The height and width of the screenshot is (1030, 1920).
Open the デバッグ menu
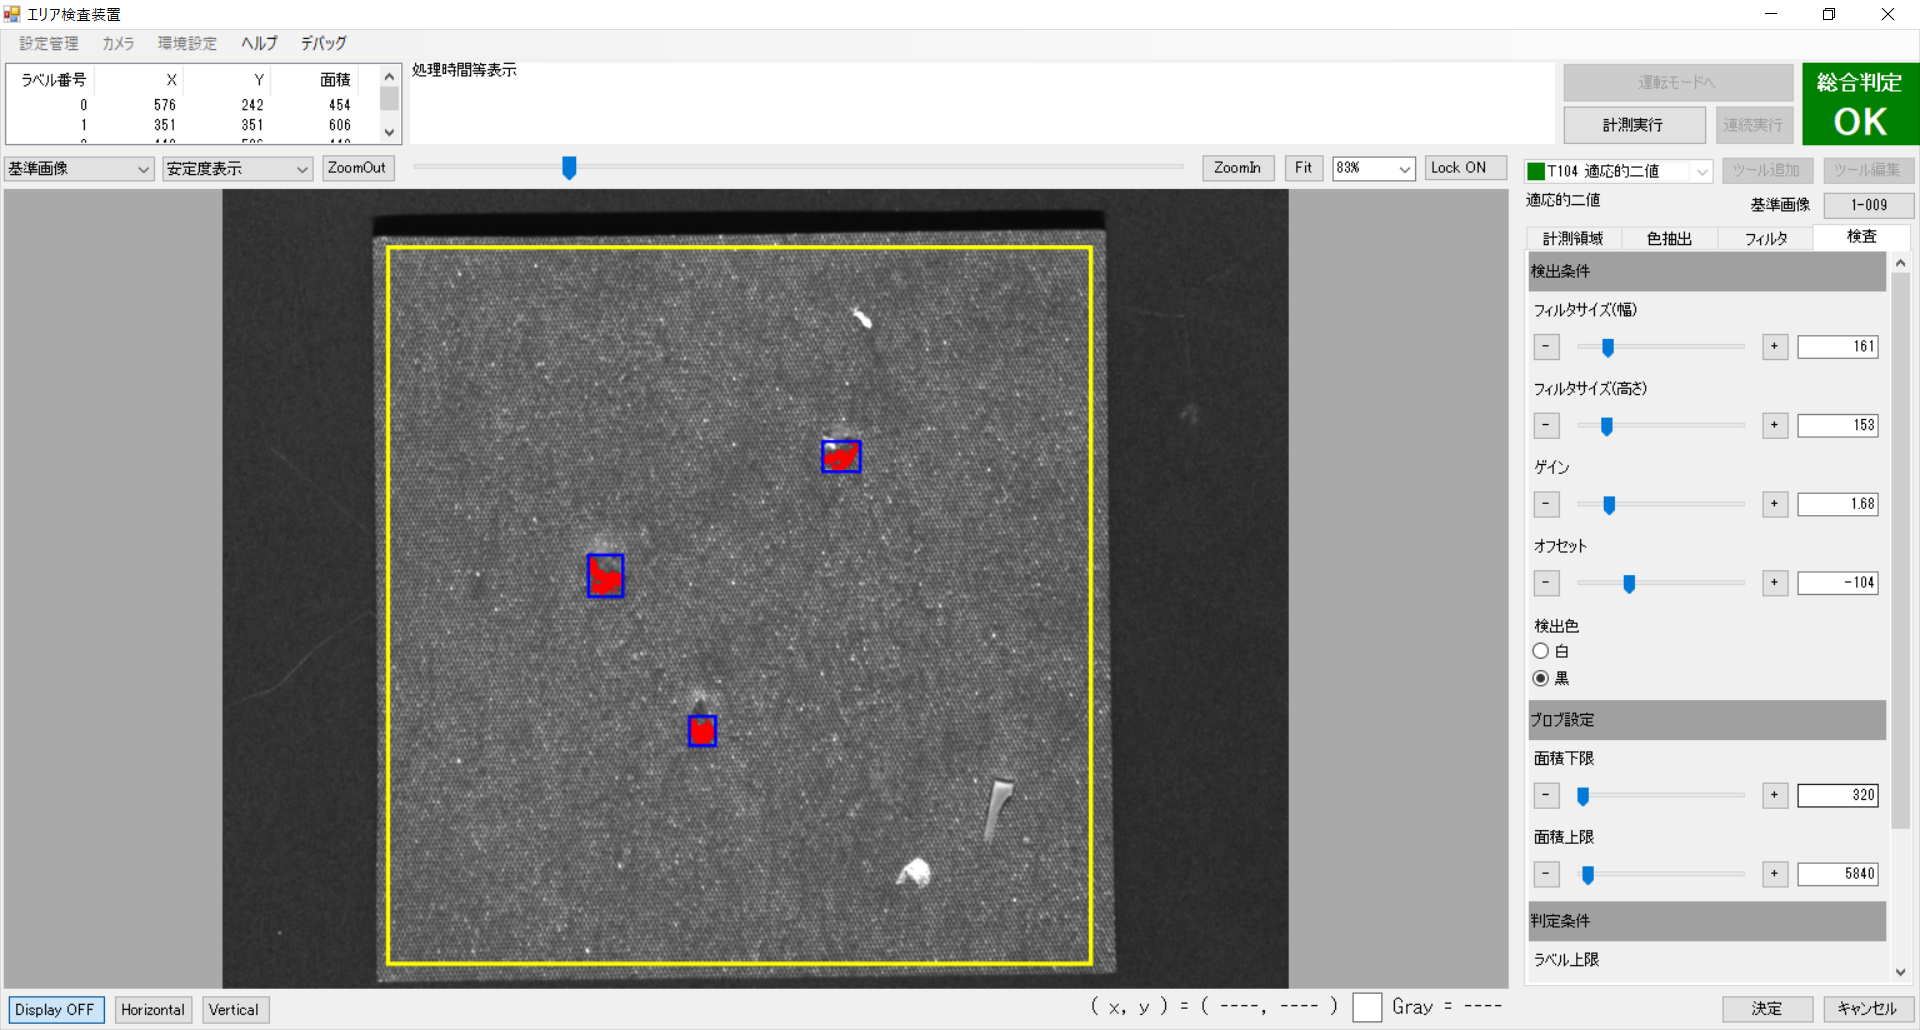point(324,43)
